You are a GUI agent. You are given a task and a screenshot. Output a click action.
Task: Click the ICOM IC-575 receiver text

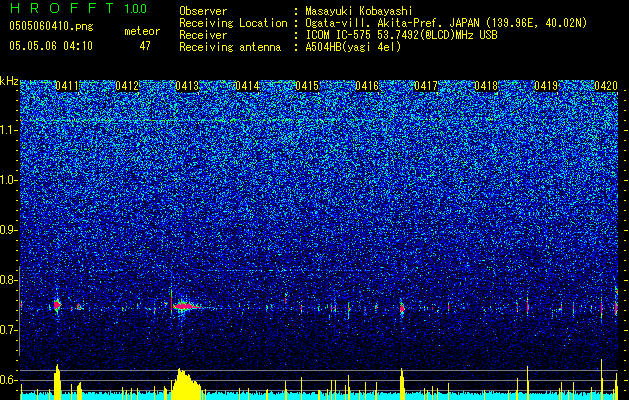[401, 35]
